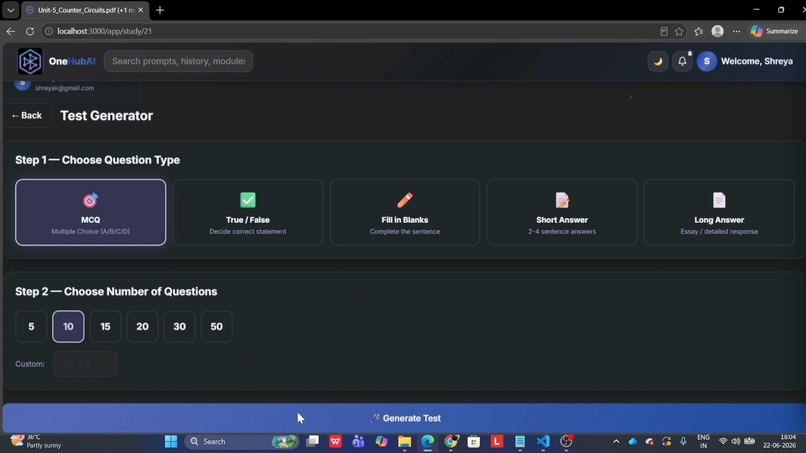Image resolution: width=806 pixels, height=453 pixels.
Task: Click the shreyak@gmail.com email text
Action: (65, 88)
